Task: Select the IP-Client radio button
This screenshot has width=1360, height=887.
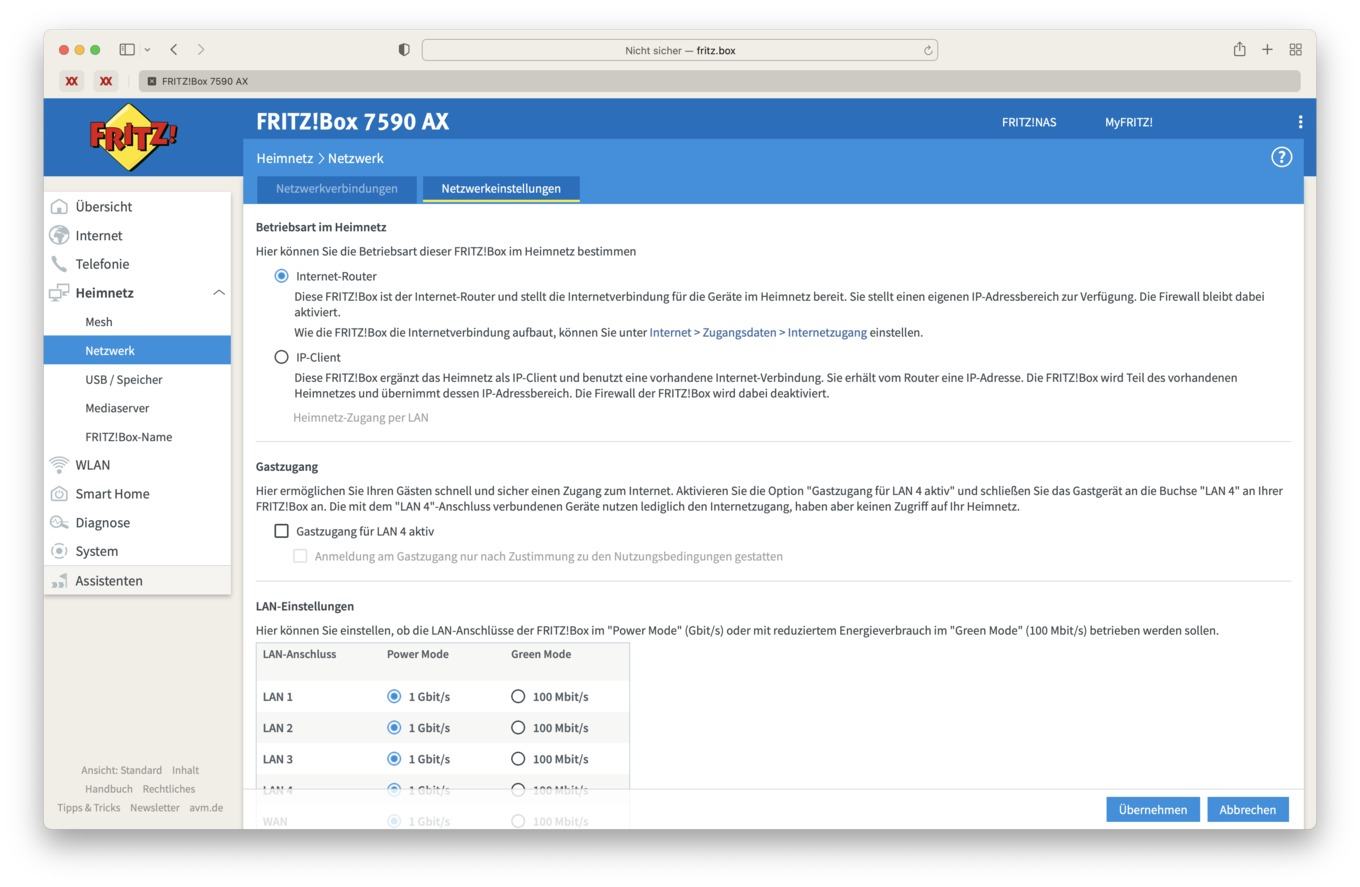Action: pos(281,357)
